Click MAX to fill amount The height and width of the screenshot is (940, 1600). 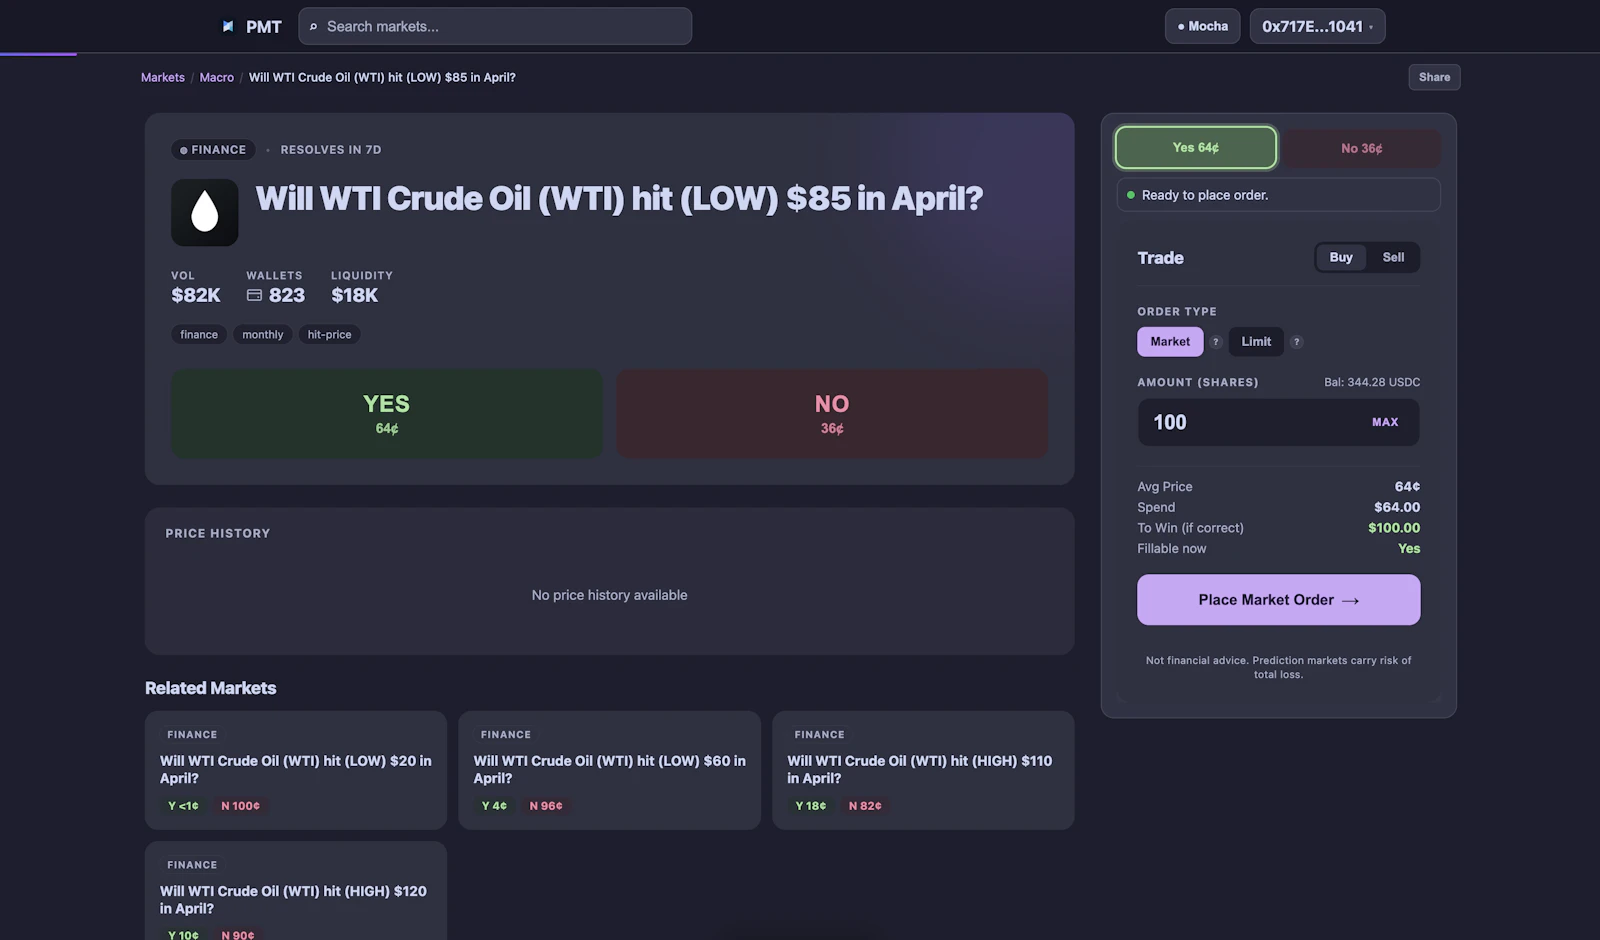coord(1385,422)
